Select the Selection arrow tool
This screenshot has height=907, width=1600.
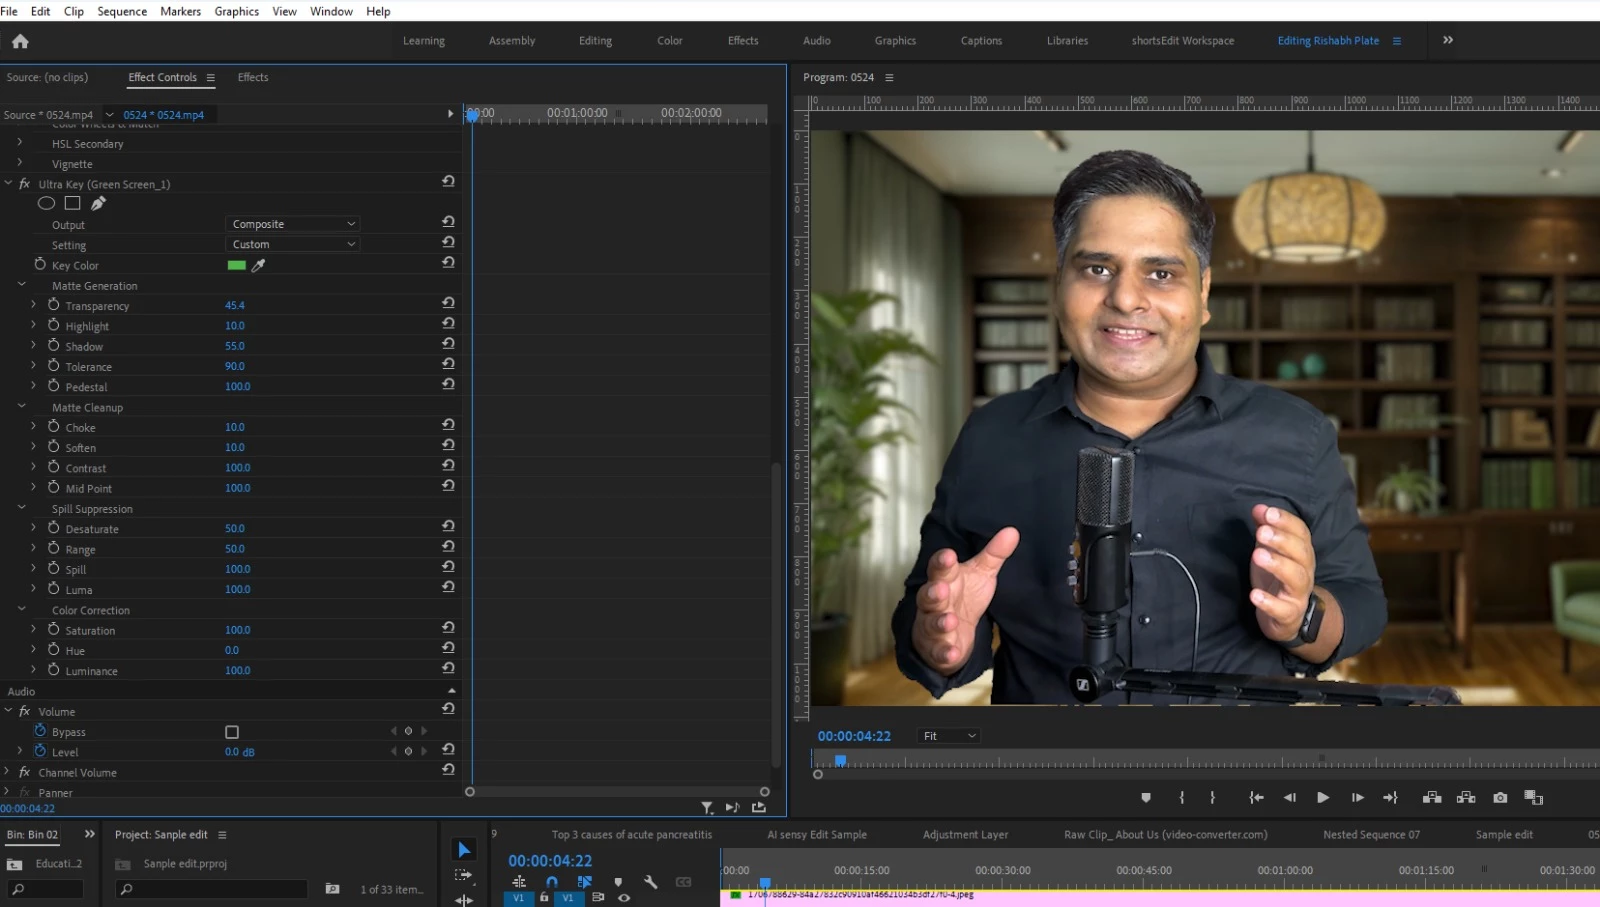(x=464, y=850)
